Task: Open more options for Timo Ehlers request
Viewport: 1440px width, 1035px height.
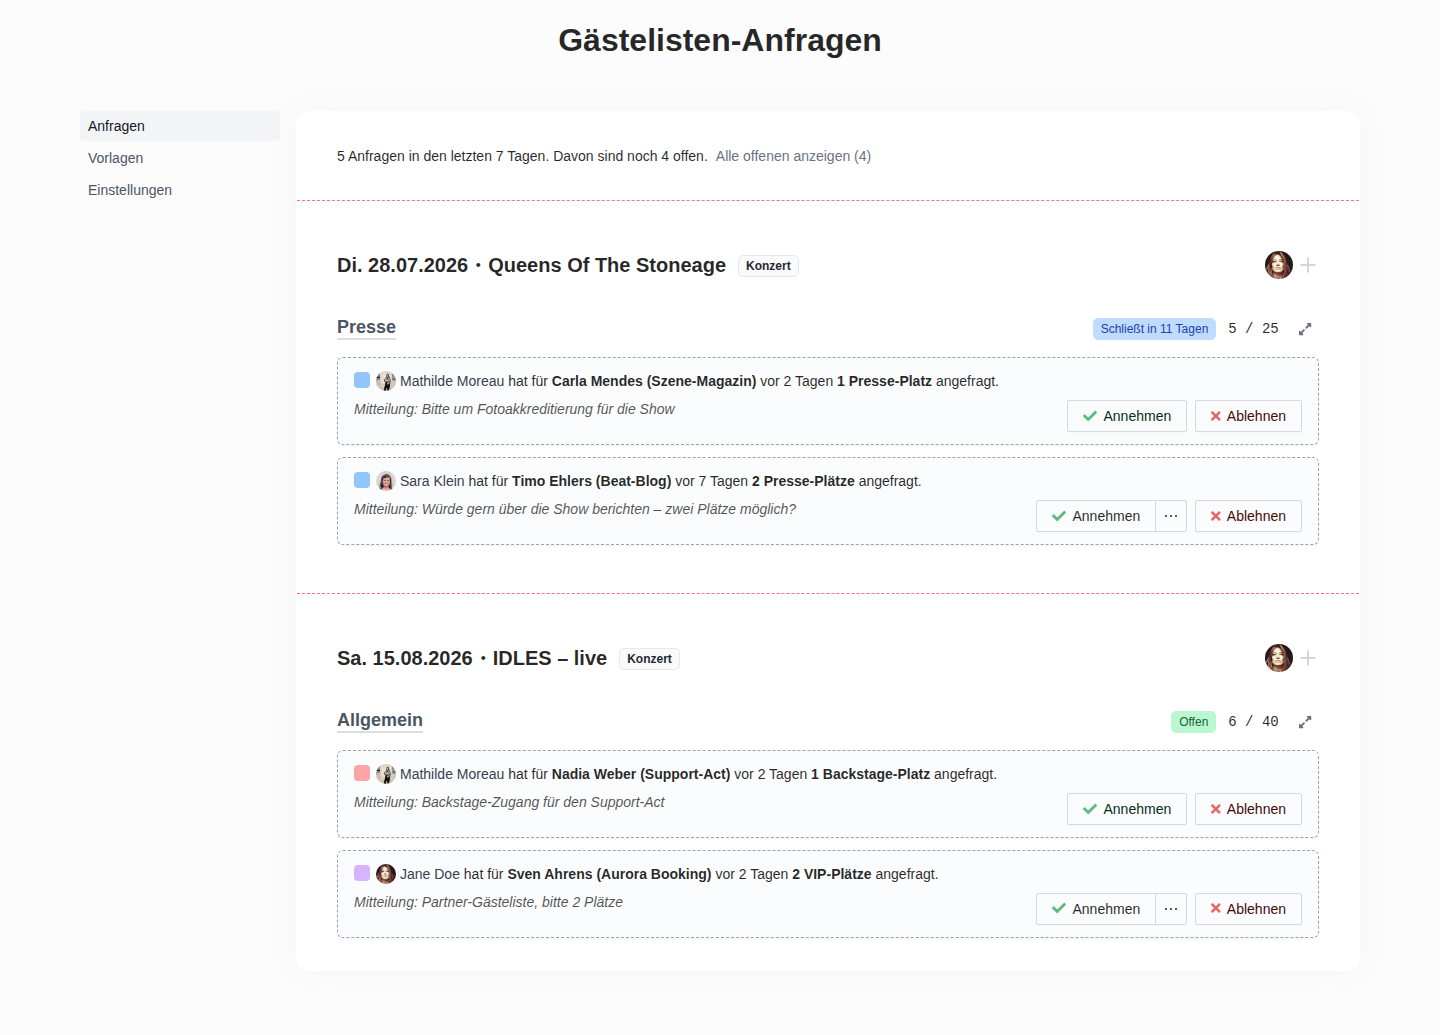Action: pos(1171,516)
